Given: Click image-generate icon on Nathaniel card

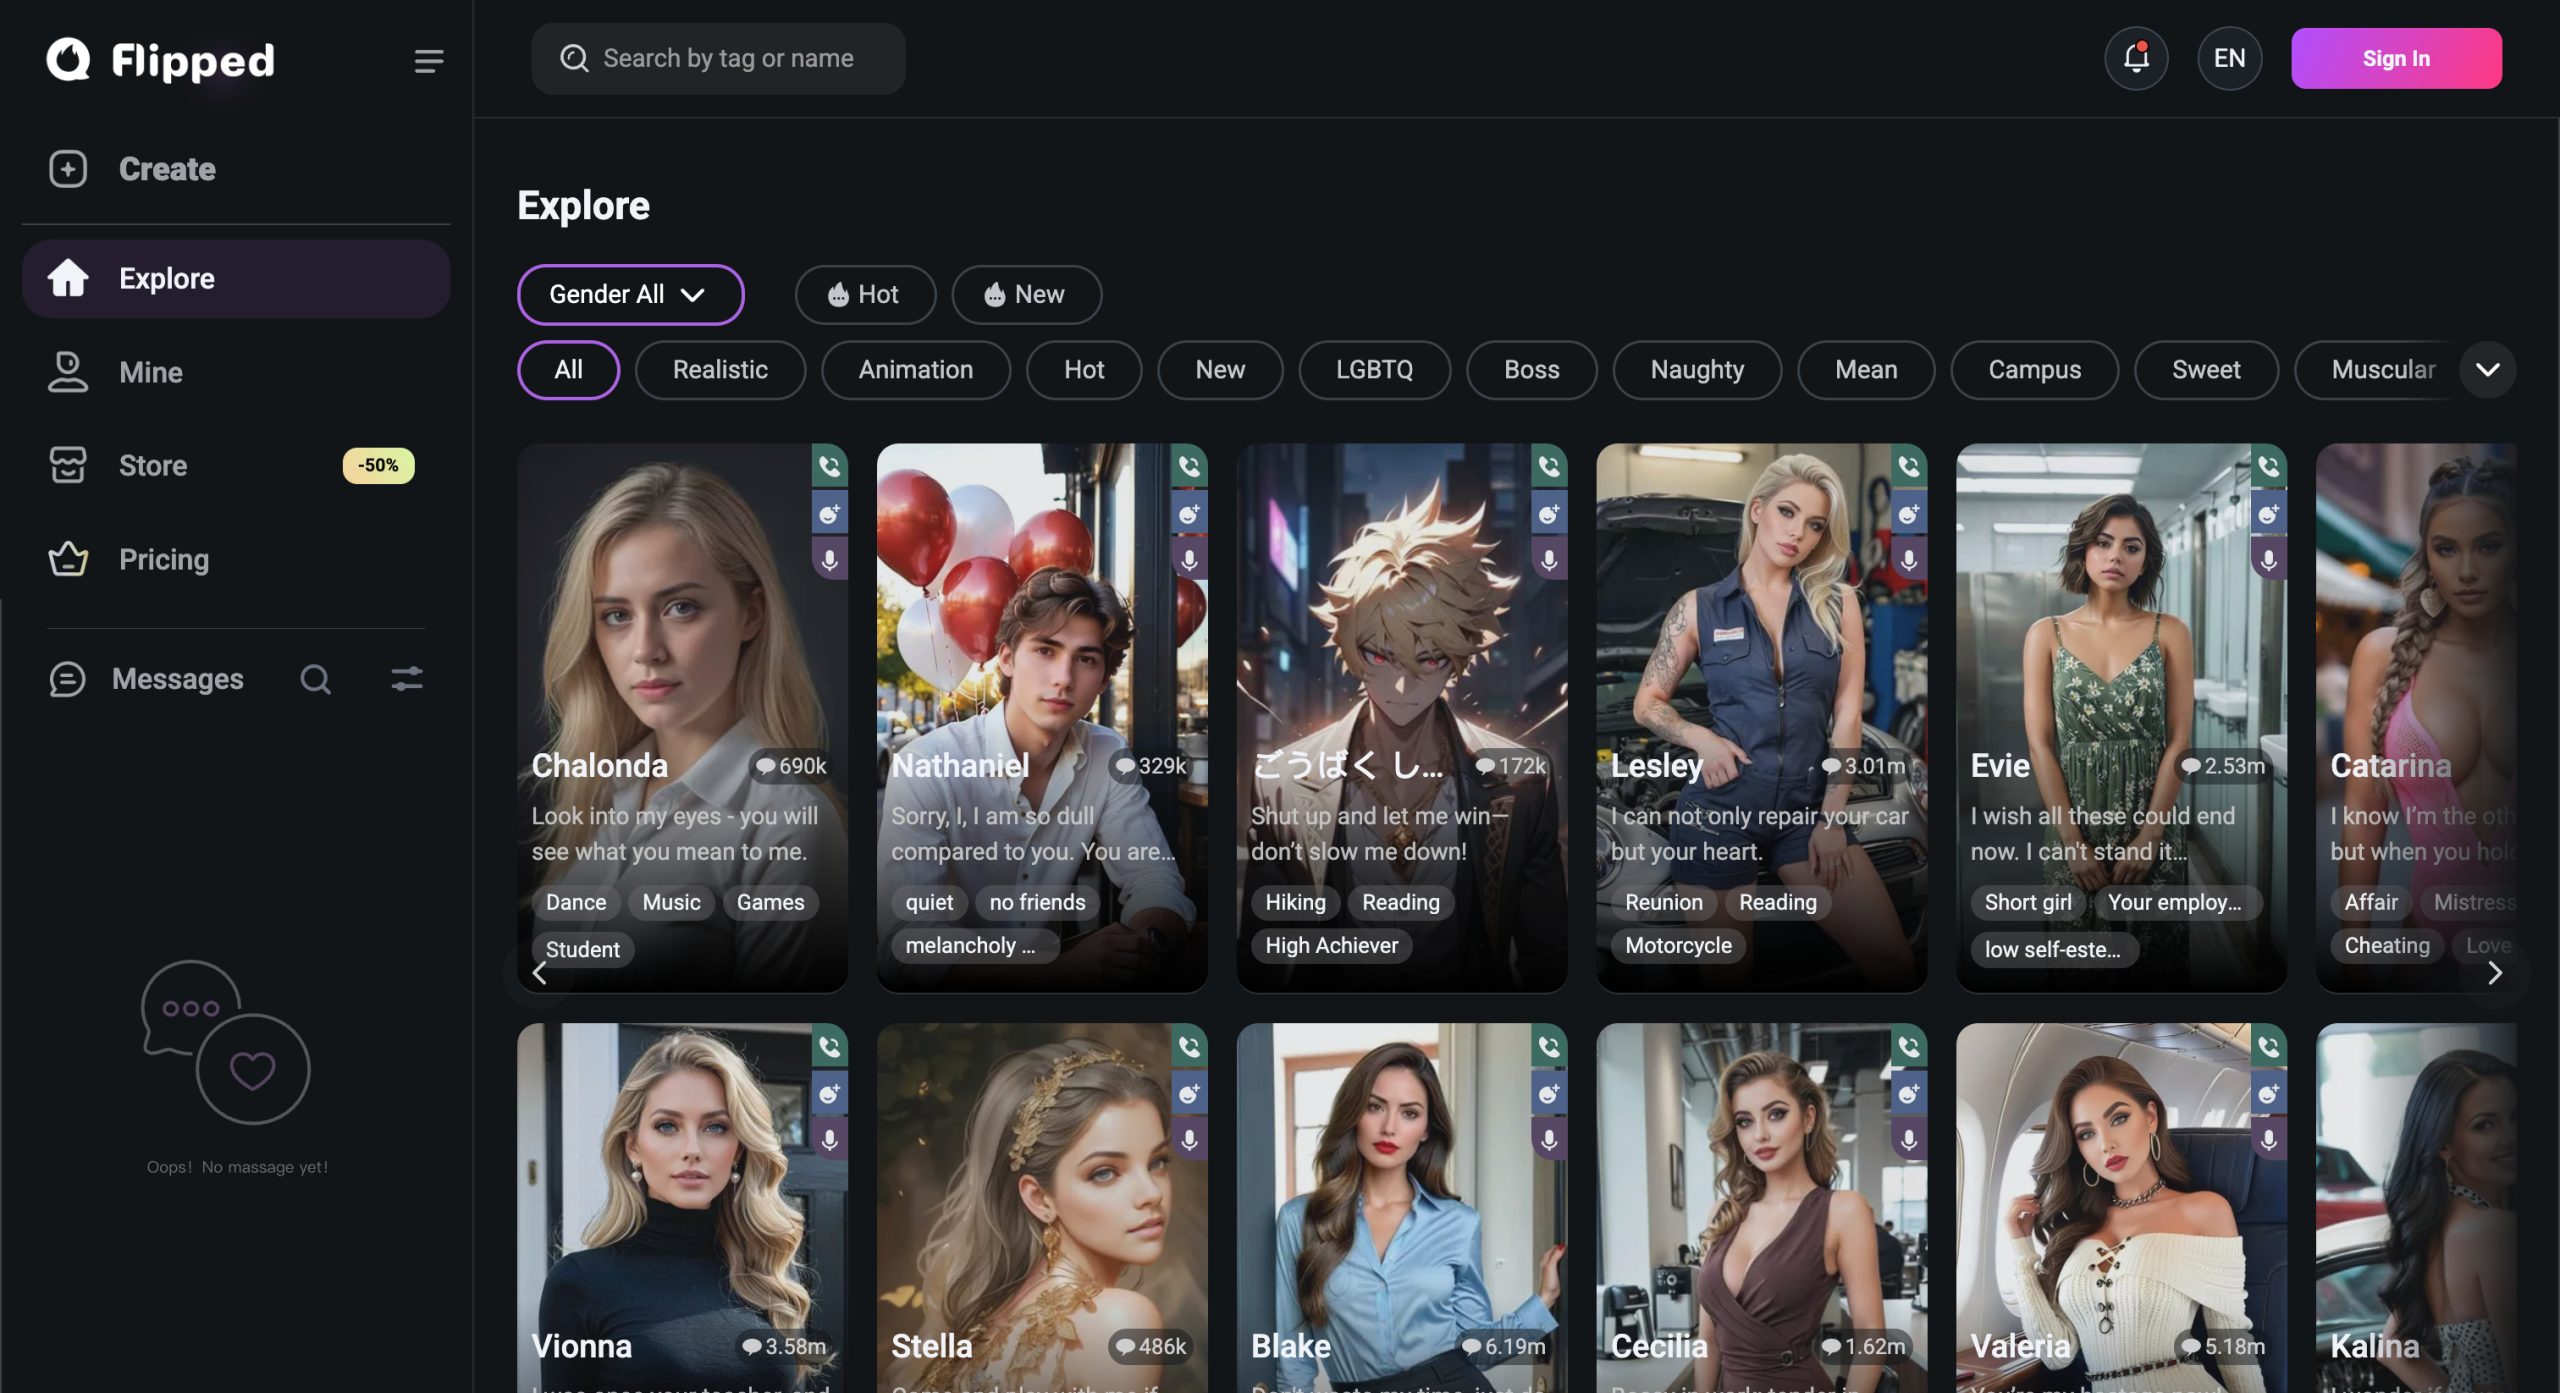Looking at the screenshot, I should click(x=1189, y=514).
